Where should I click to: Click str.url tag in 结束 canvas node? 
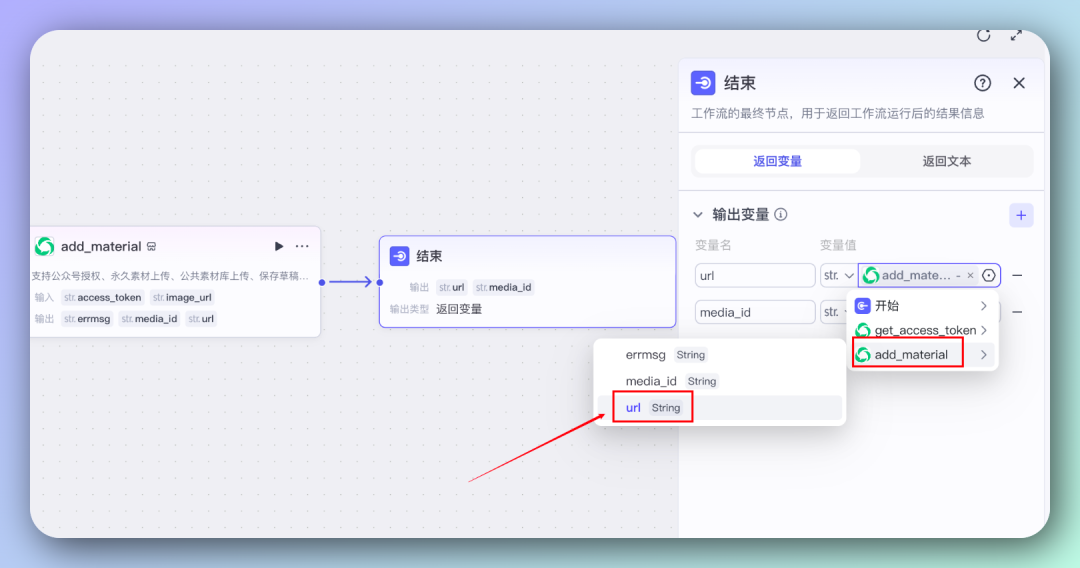(452, 287)
